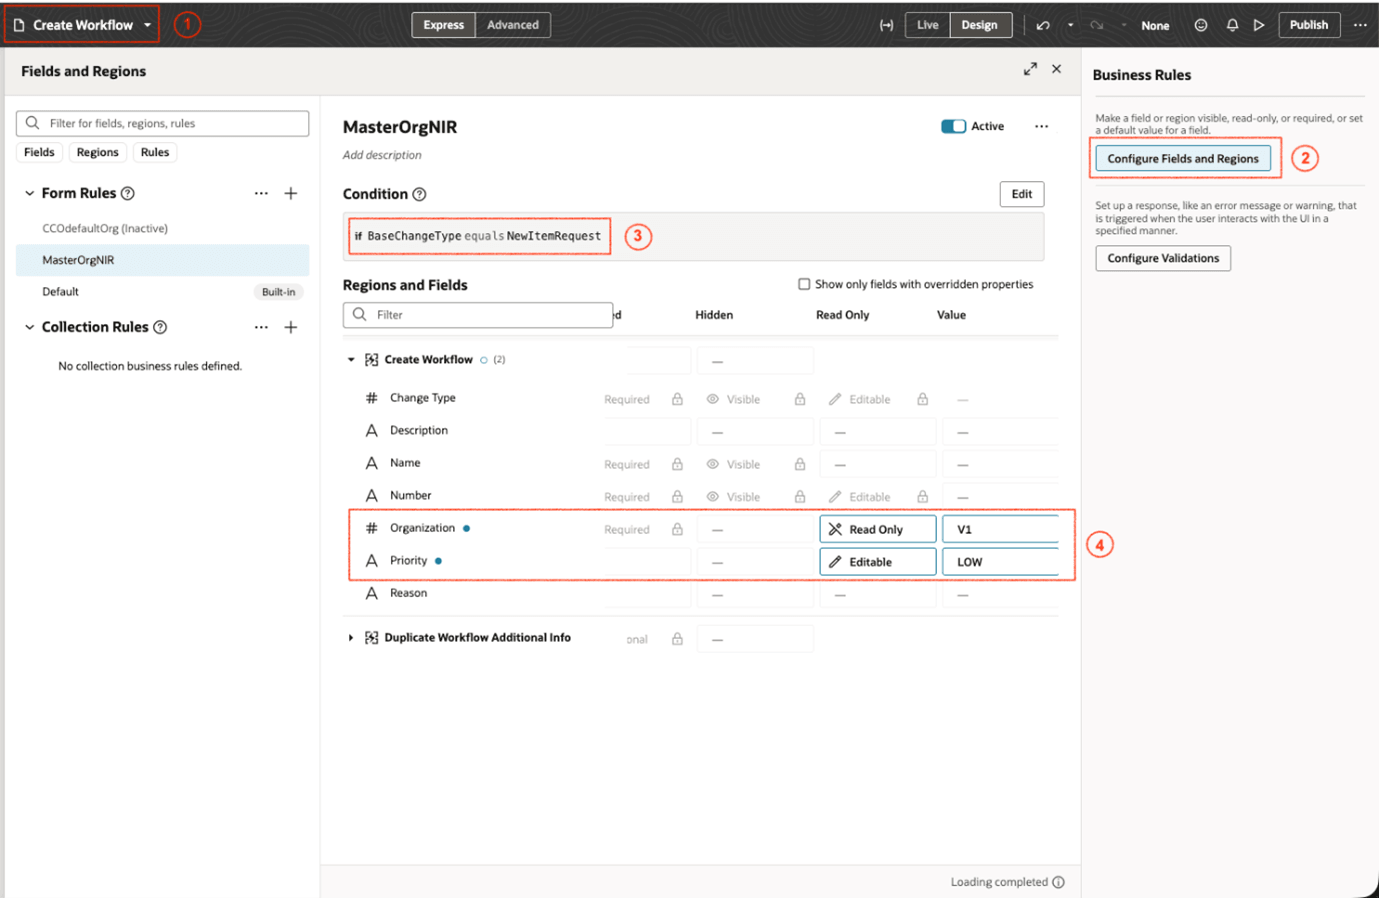Collapse the Collection Rules section
The image size is (1379, 898).
(x=29, y=327)
